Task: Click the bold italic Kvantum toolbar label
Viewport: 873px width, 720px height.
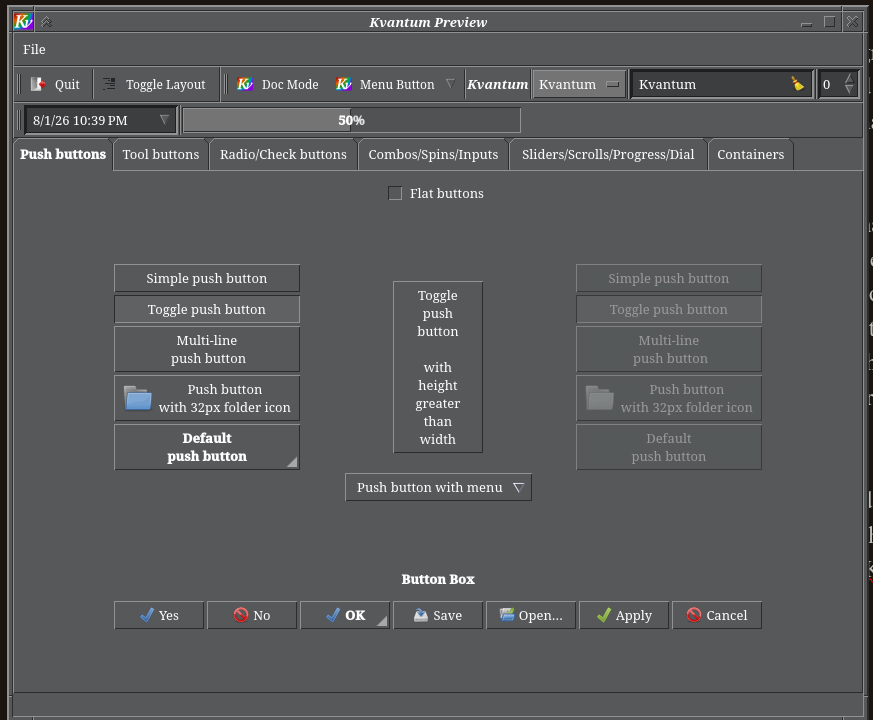Action: [x=497, y=84]
